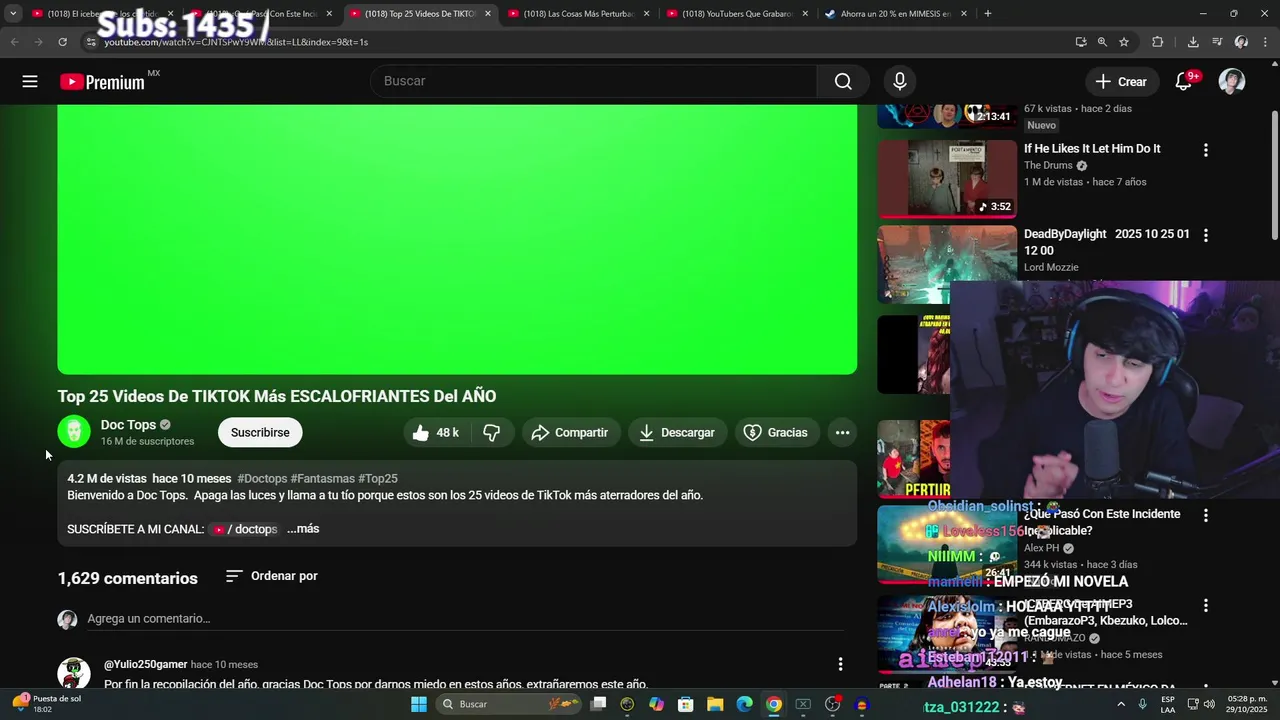This screenshot has height=720, width=1280.
Task: Open the Ordenar por comments sort menu
Action: pyautogui.click(x=271, y=576)
